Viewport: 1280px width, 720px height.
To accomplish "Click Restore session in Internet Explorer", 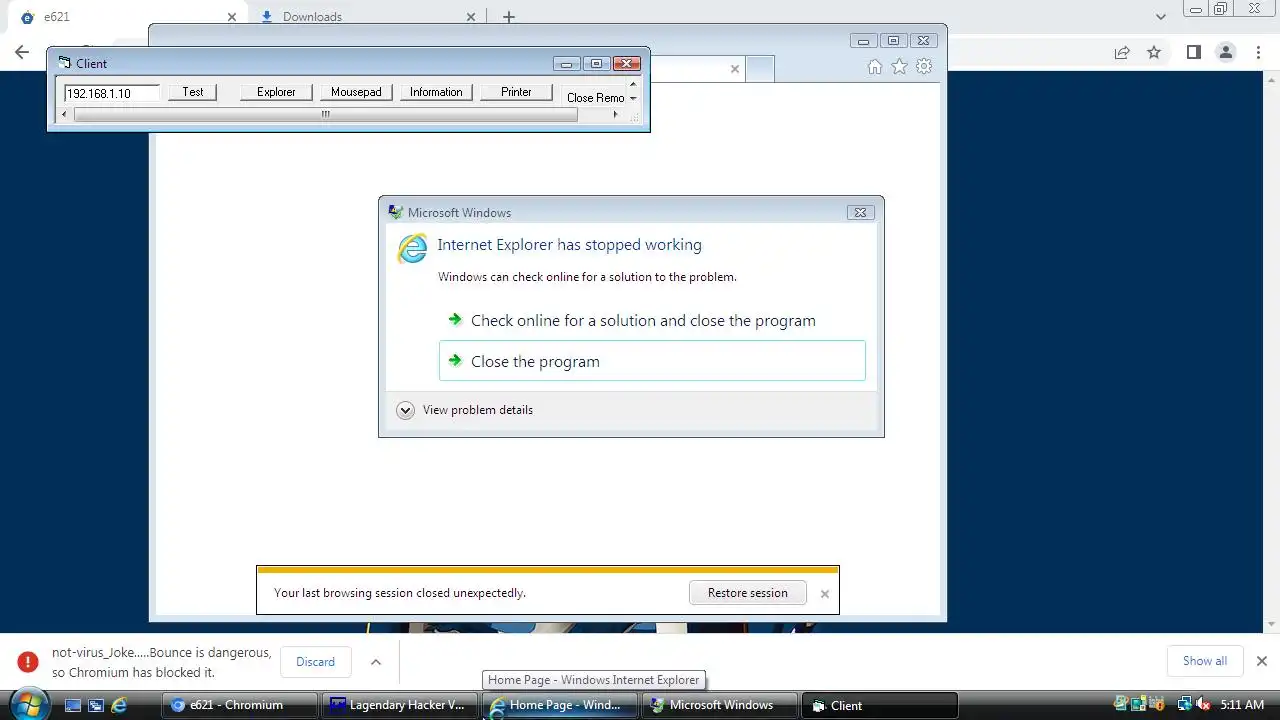I will point(748,593).
